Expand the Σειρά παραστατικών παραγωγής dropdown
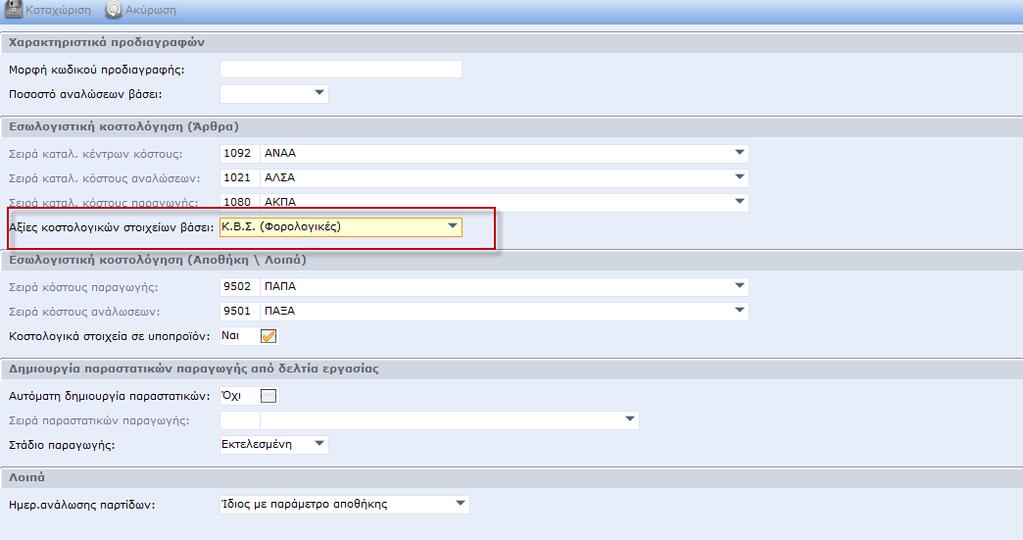Image resolution: width=1023 pixels, height=540 pixels. 630,419
